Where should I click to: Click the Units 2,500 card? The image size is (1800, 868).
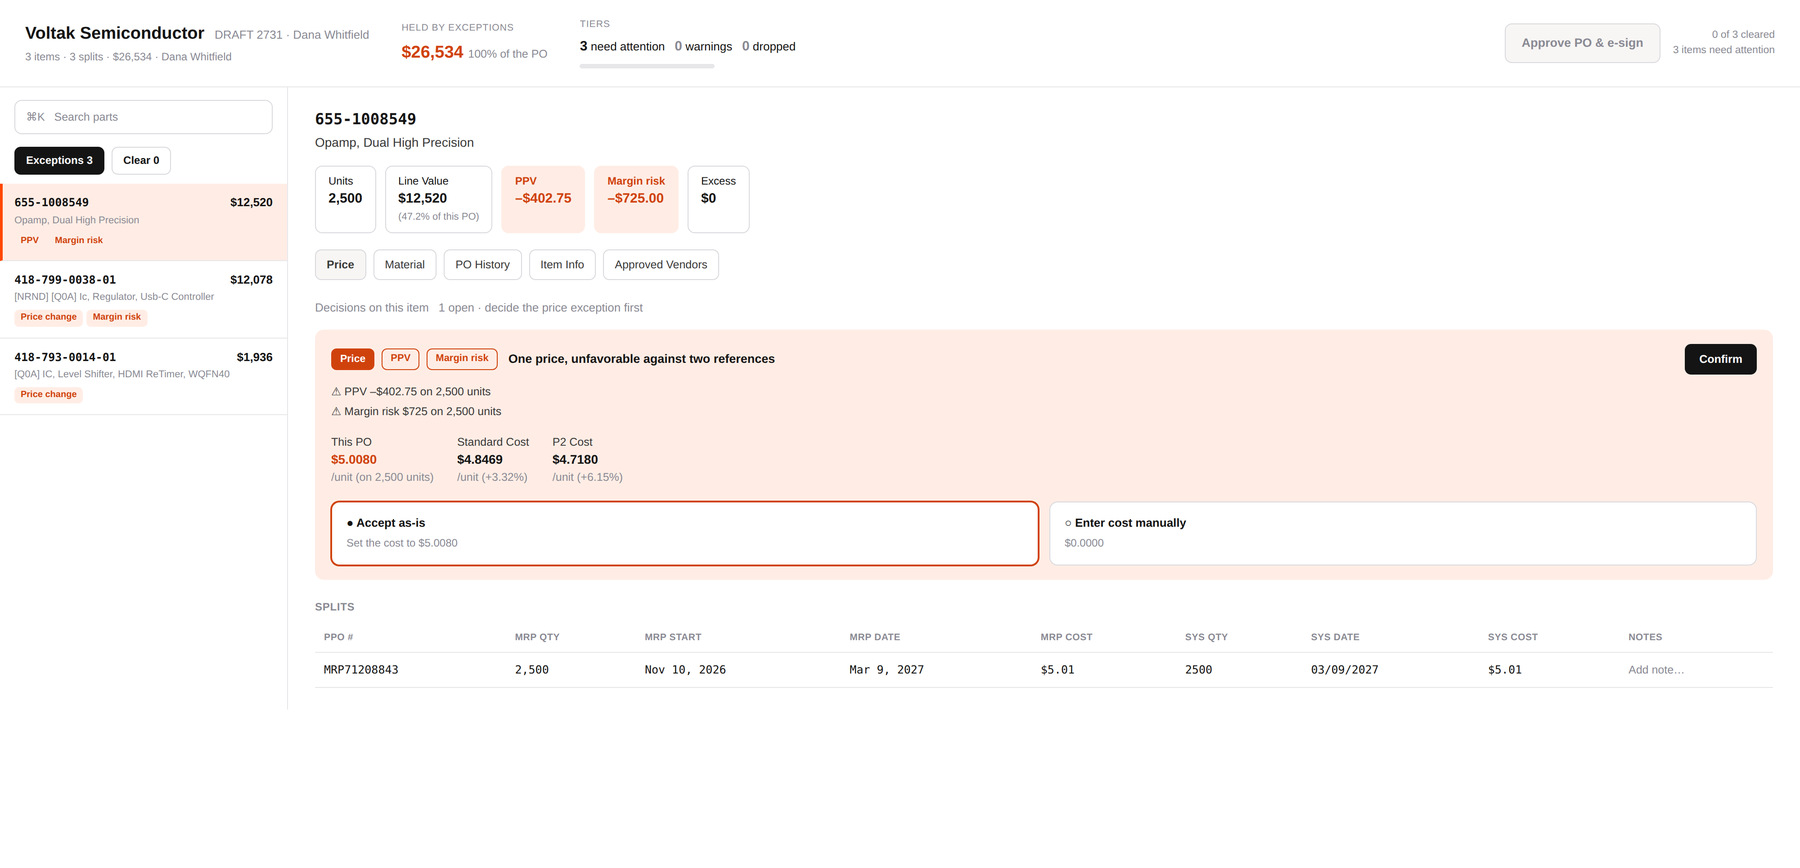tap(345, 199)
